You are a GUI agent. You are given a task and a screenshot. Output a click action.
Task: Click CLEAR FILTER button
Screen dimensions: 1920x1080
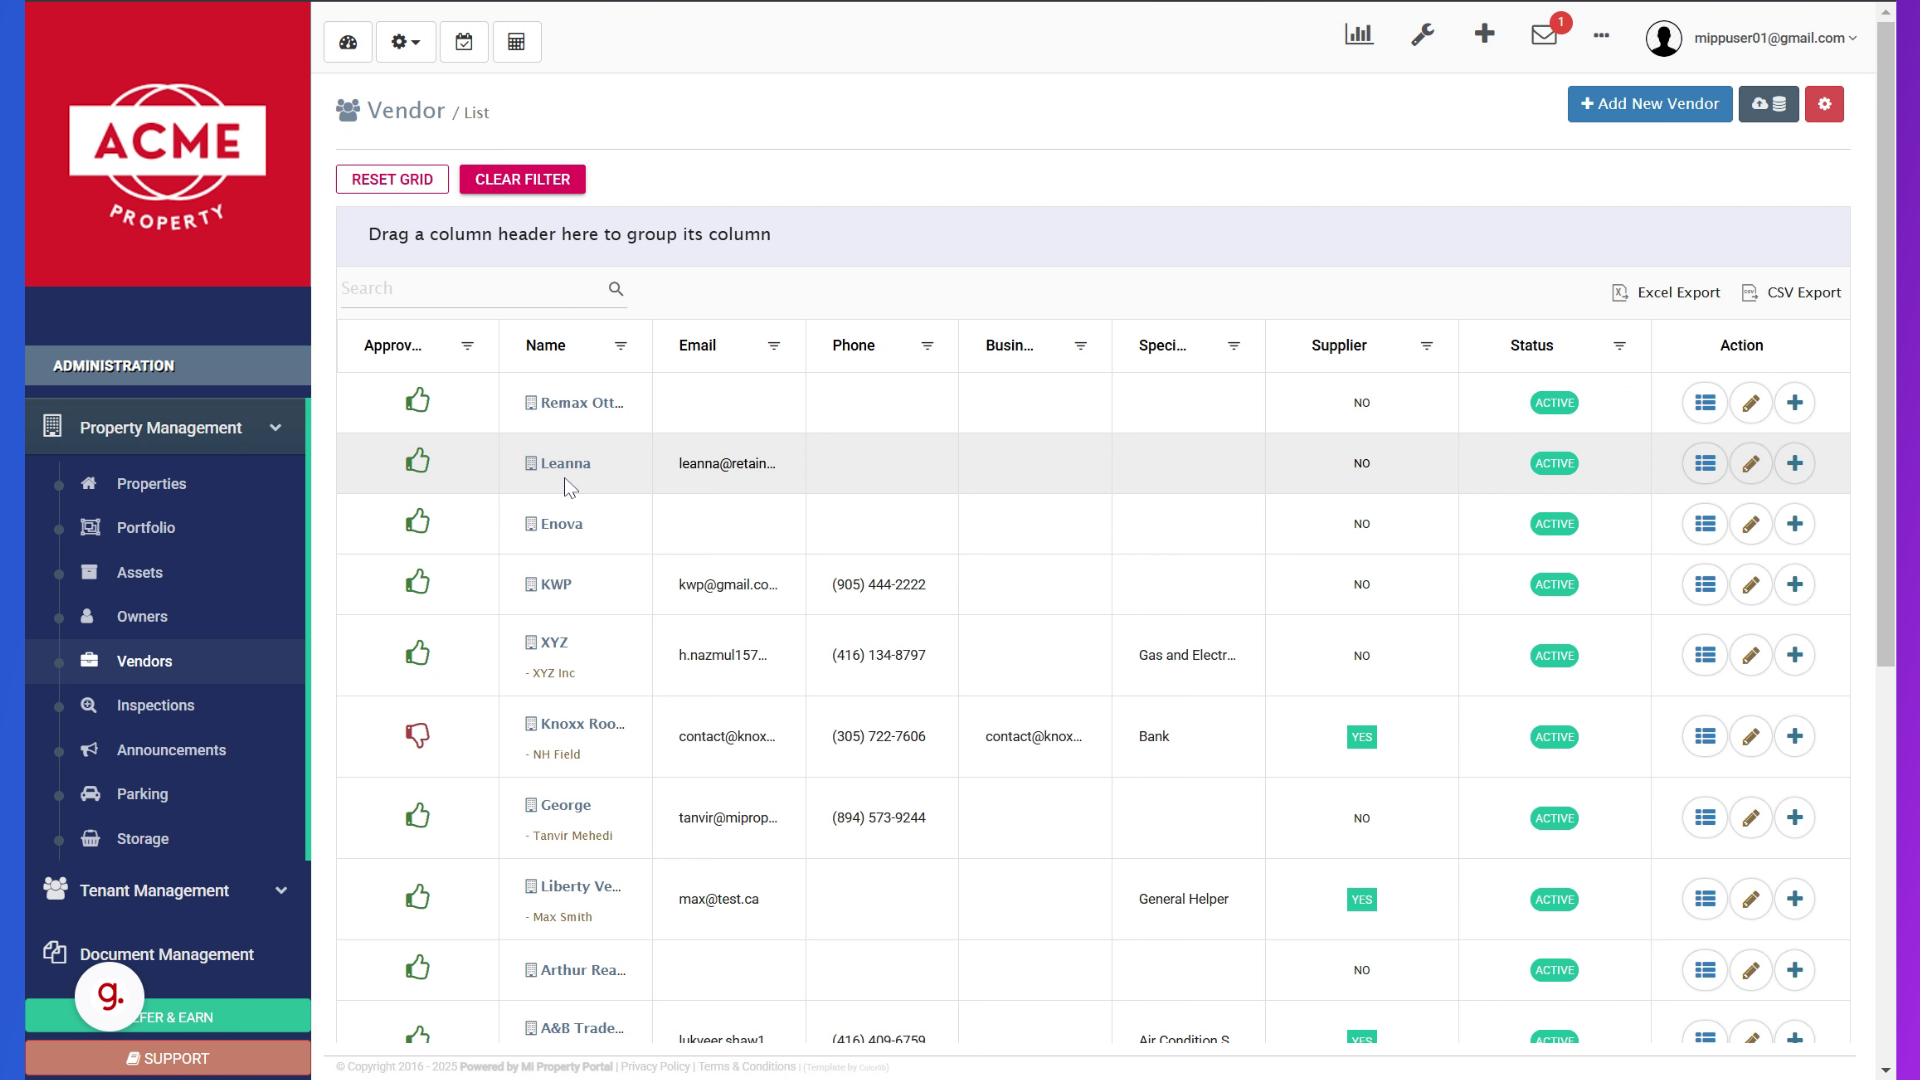tap(522, 179)
